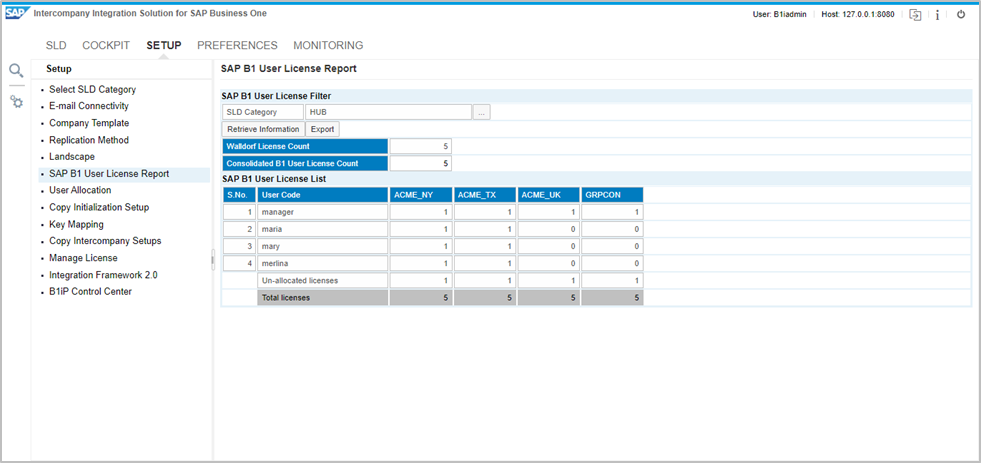Image resolution: width=981 pixels, height=463 pixels.
Task: Select the merlina user code row
Action: click(x=322, y=263)
